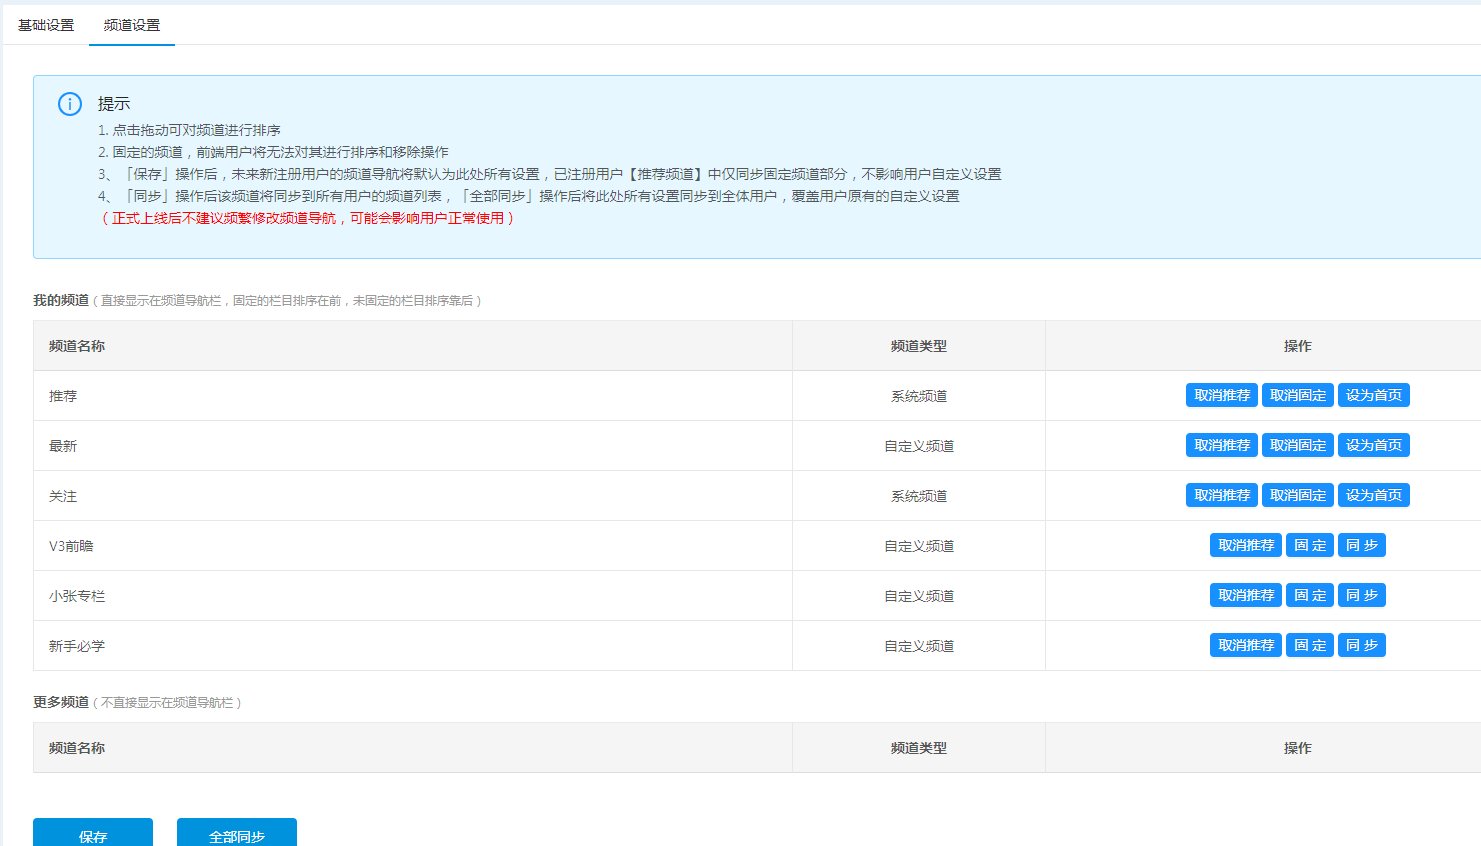Click the 全部同步 button
Image resolution: width=1481 pixels, height=846 pixels.
coord(237,833)
